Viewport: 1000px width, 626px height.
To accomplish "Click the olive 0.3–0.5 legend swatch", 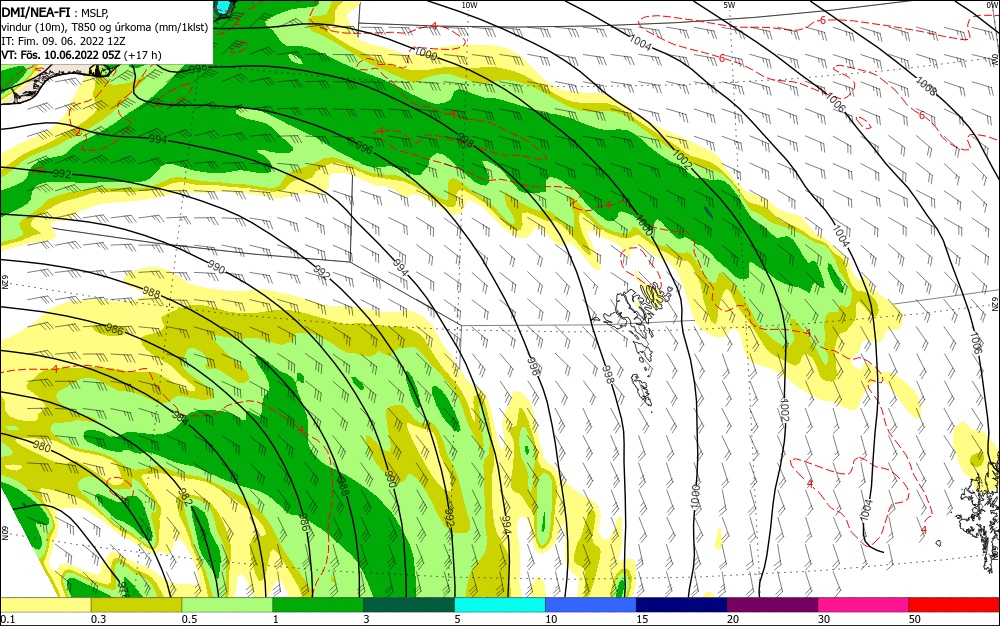I will (x=136, y=605).
